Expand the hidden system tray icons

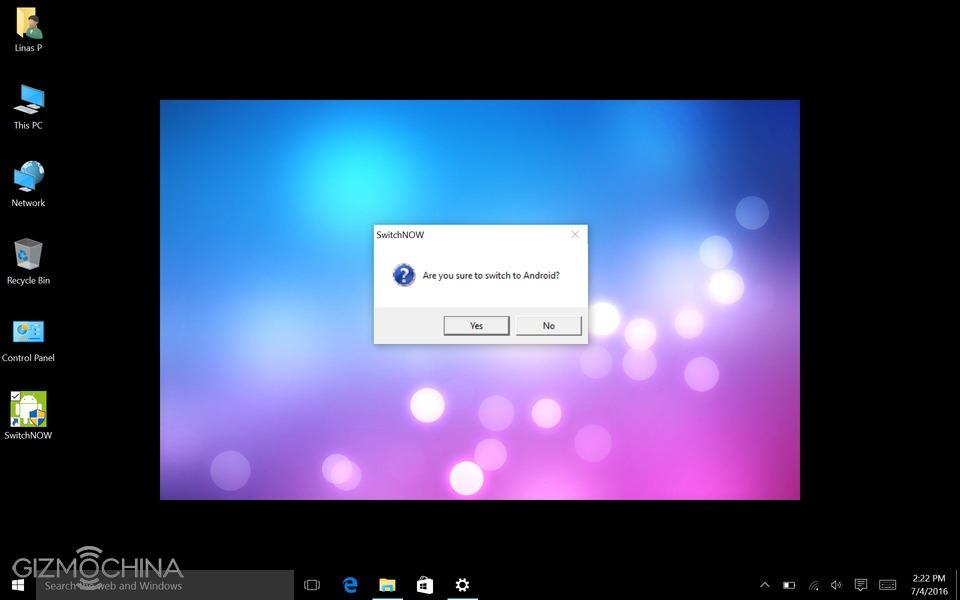765,585
